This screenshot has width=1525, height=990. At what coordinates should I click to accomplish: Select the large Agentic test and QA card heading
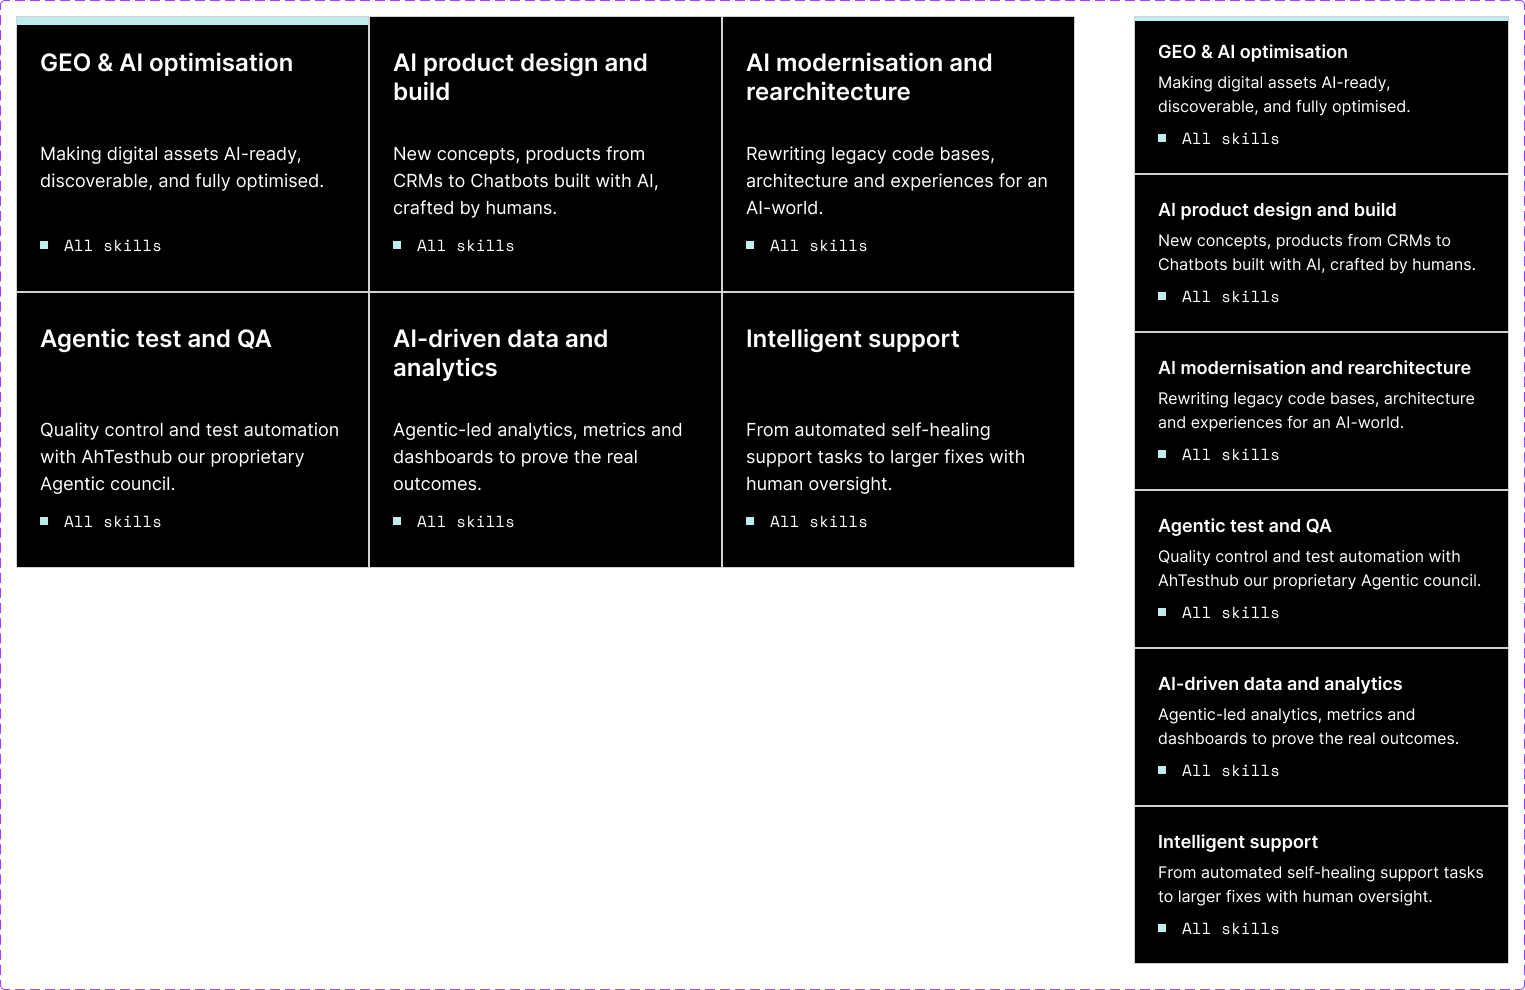click(x=155, y=339)
